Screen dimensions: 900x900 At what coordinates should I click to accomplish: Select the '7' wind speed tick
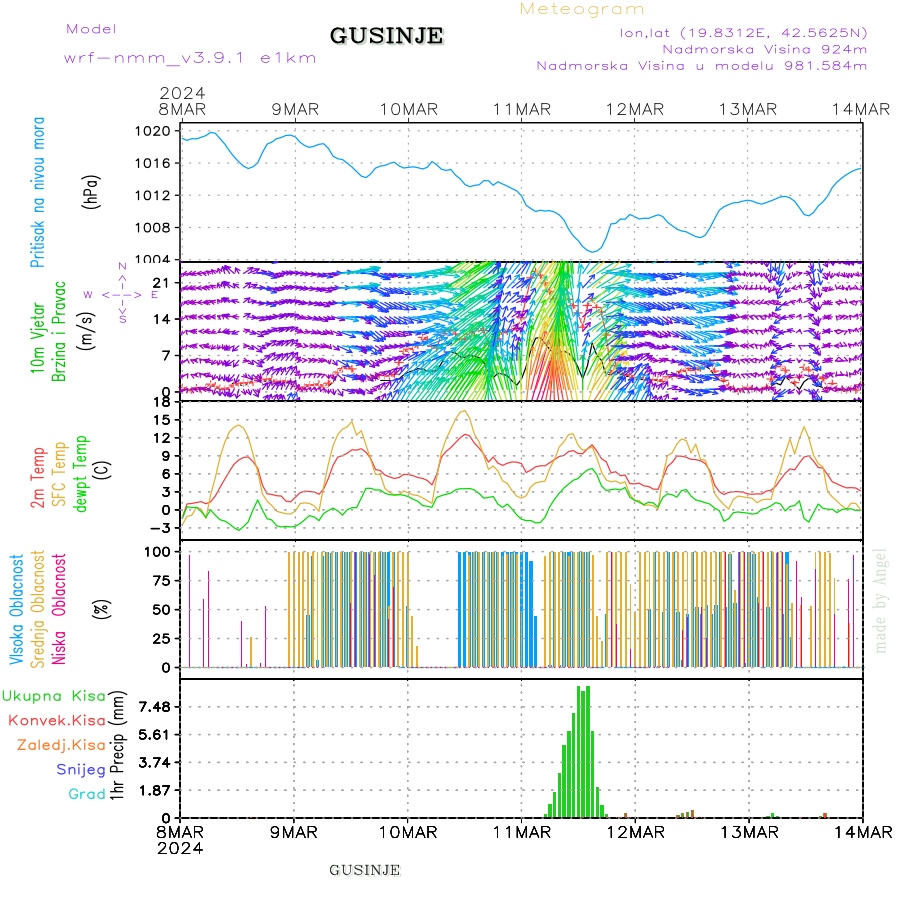coord(166,356)
